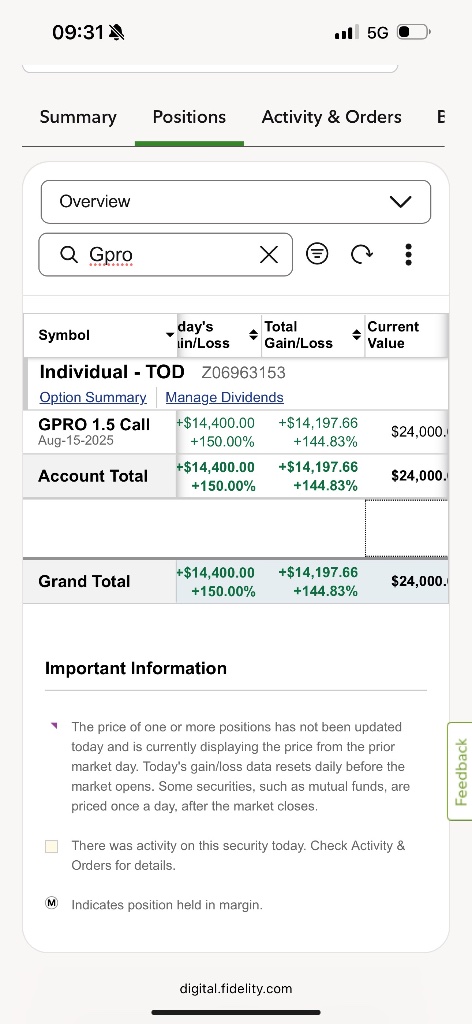Click the magnifying glass search icon
Viewport: 472px width, 1024px height.
[69, 254]
